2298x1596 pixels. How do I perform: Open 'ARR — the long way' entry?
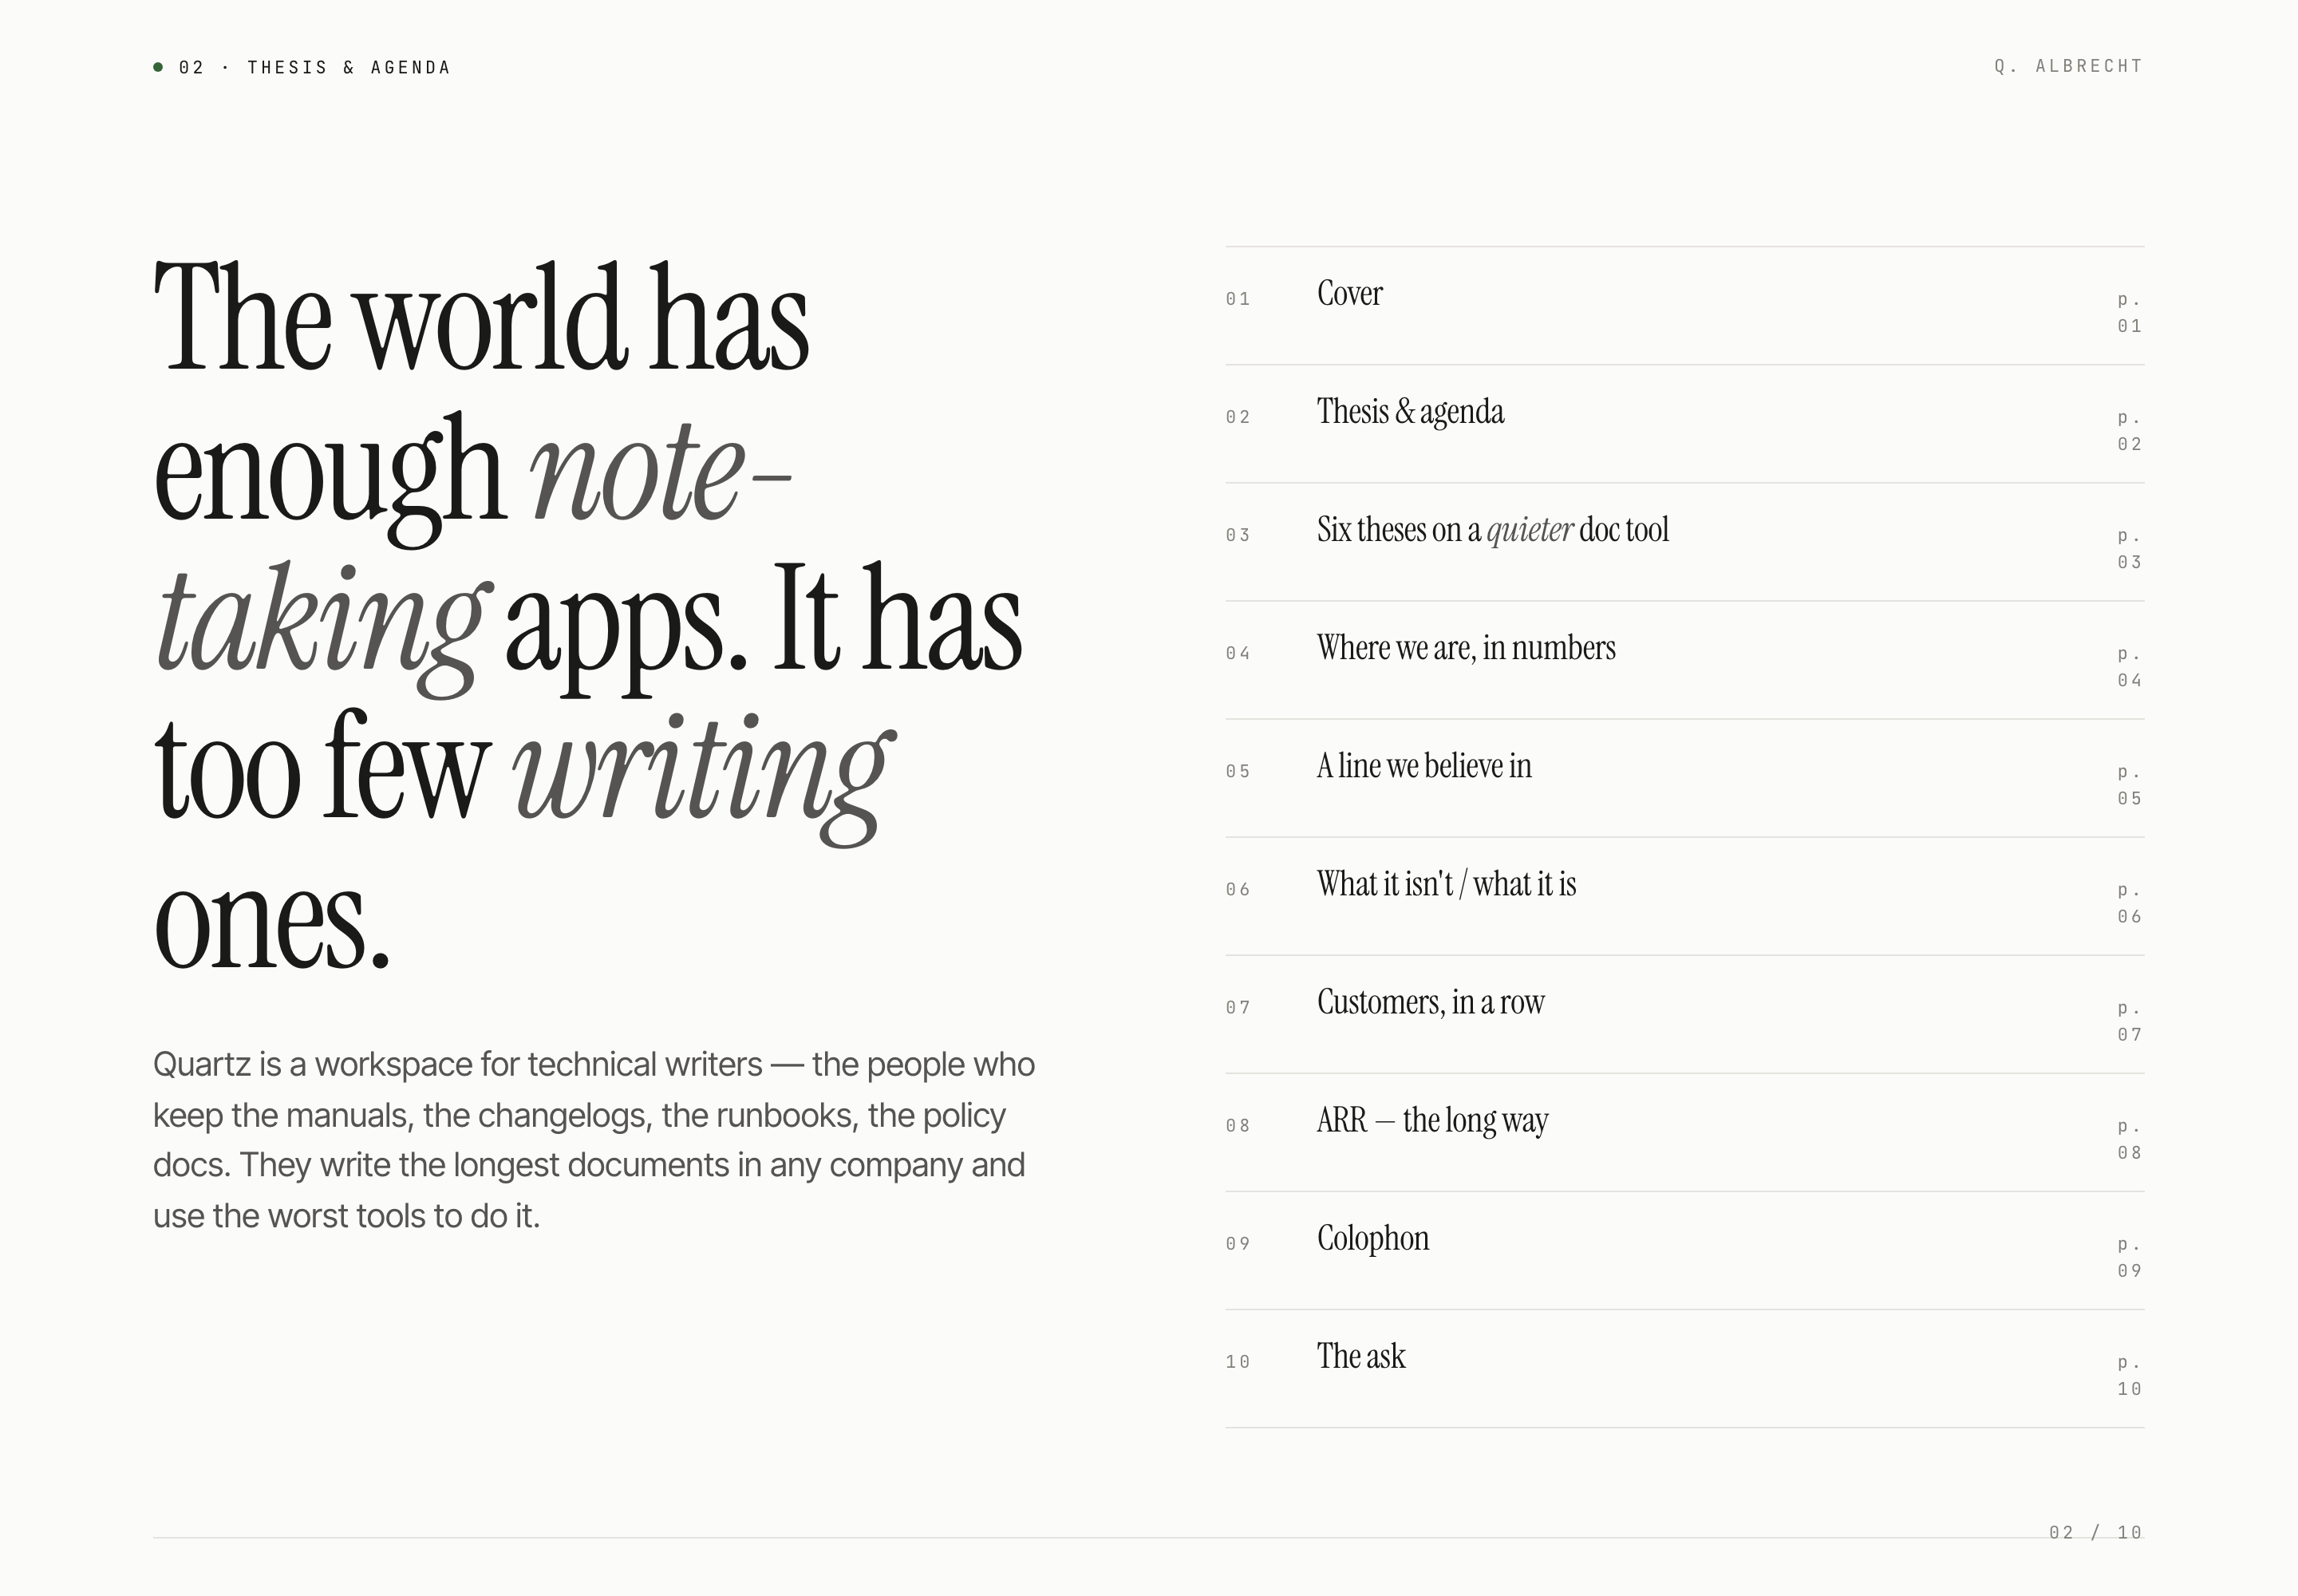click(x=1432, y=1120)
